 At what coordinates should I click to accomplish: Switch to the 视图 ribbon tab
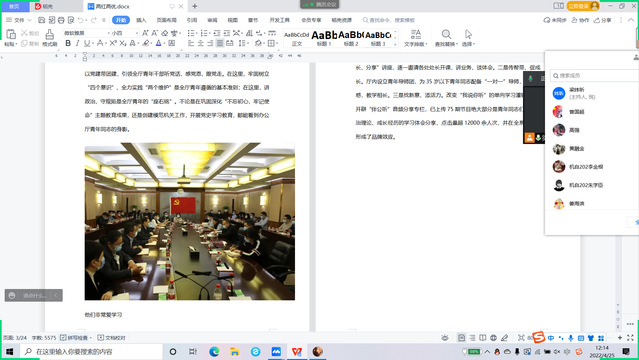(x=233, y=20)
